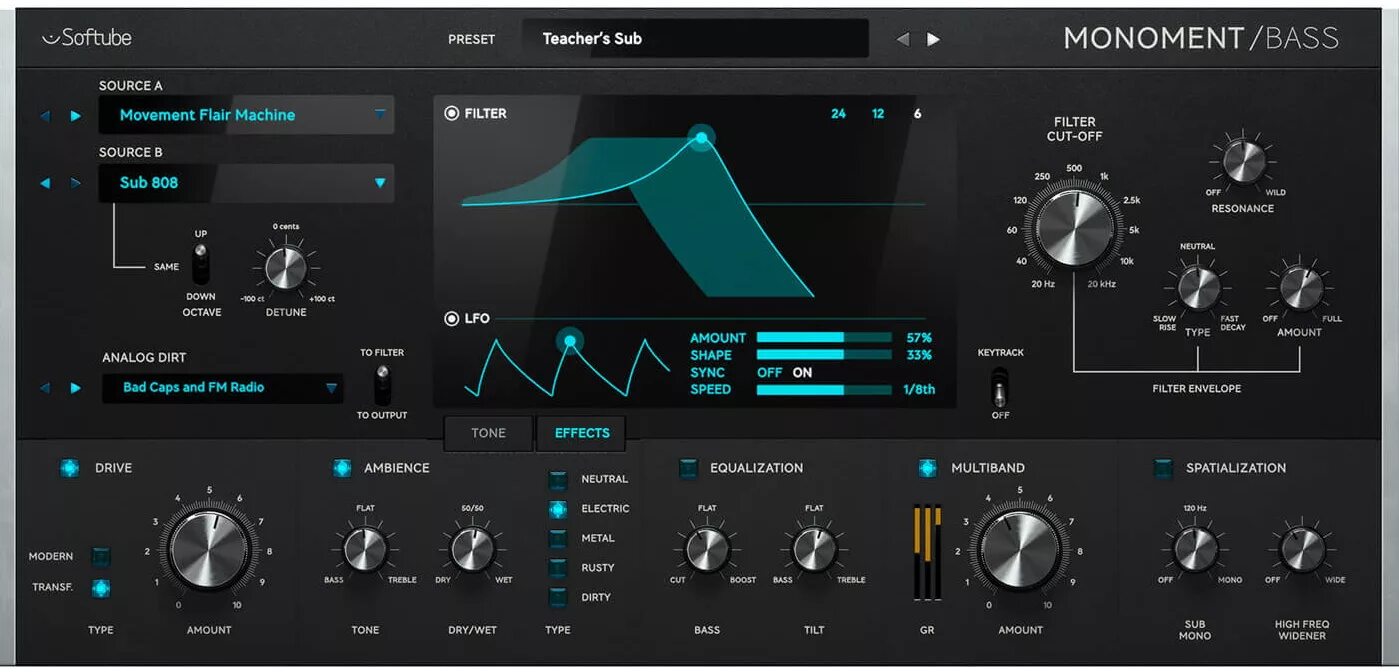The width and height of the screenshot is (1399, 672).
Task: Click the Teacher's Sub preset name field
Action: click(x=695, y=39)
